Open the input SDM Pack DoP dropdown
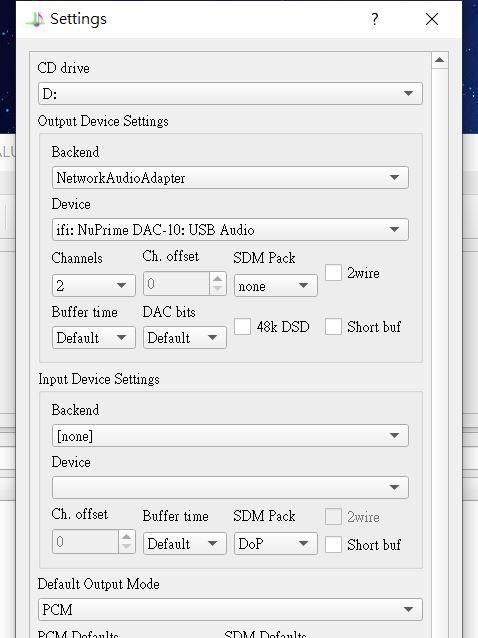This screenshot has width=478, height=638. (x=275, y=543)
